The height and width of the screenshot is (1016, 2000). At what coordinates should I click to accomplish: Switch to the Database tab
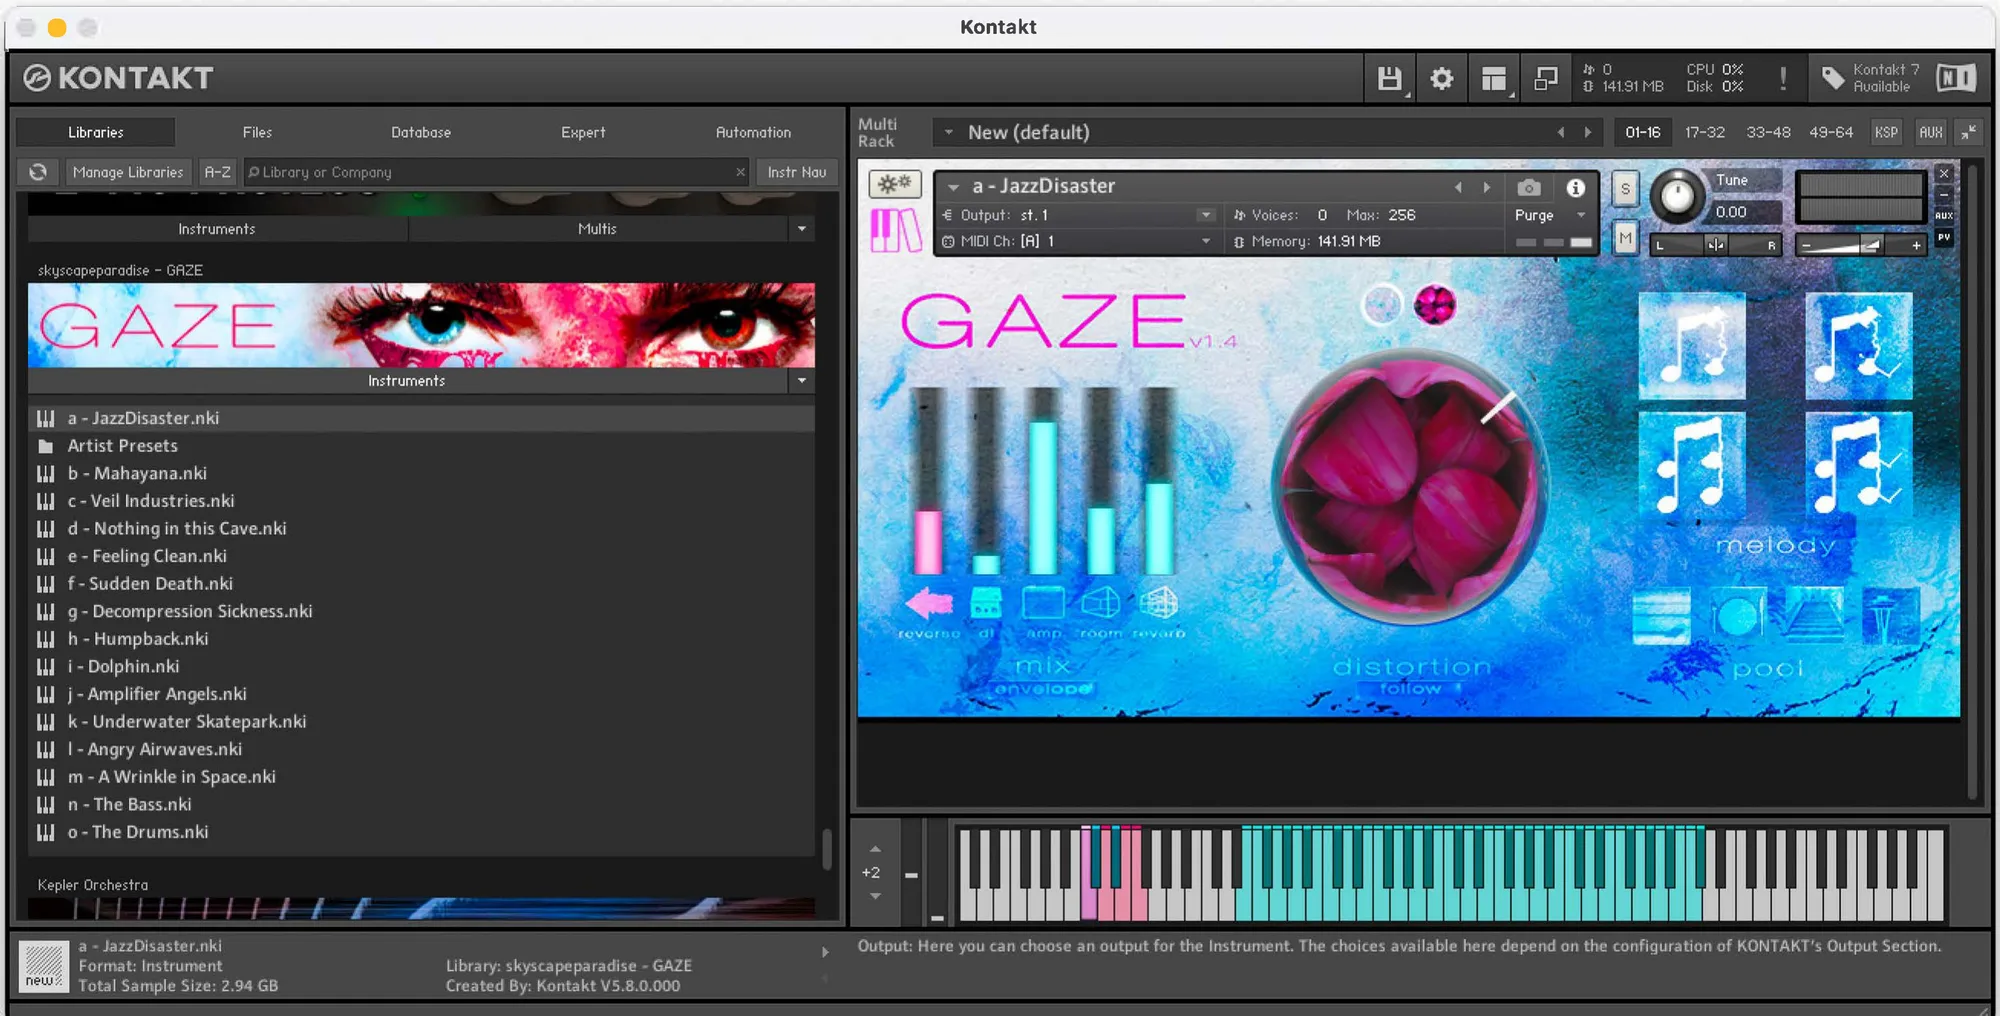(x=421, y=132)
